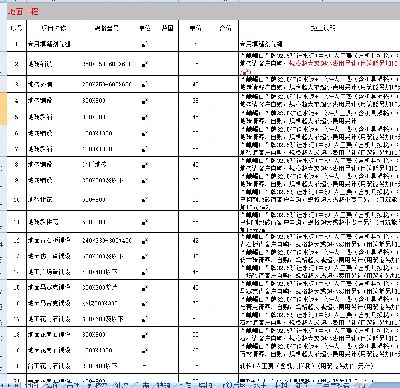The height and width of the screenshot is (388, 400).
Task: Select the wide right-hand column header cell
Action: 319,28
